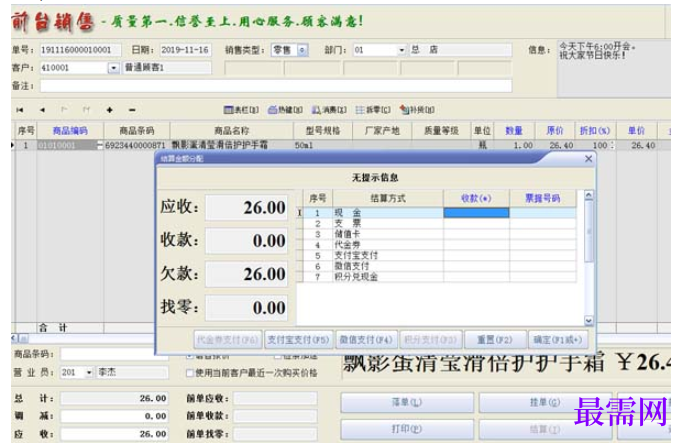Click the product name cell in row 1
686x443 pixels.
(x=231, y=145)
